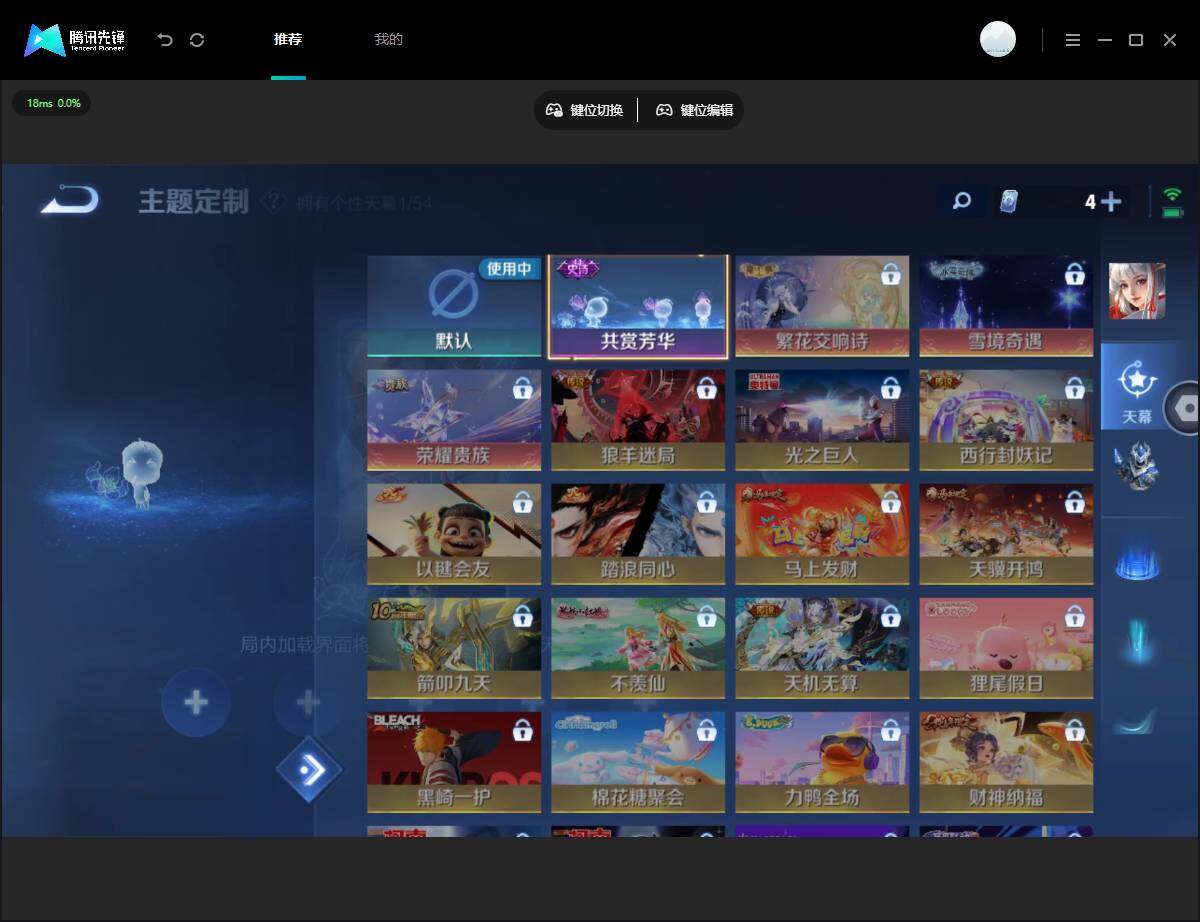Screen dimensions: 1200x922
Task: Click the help icon next to 主题定制
Action: pos(273,202)
